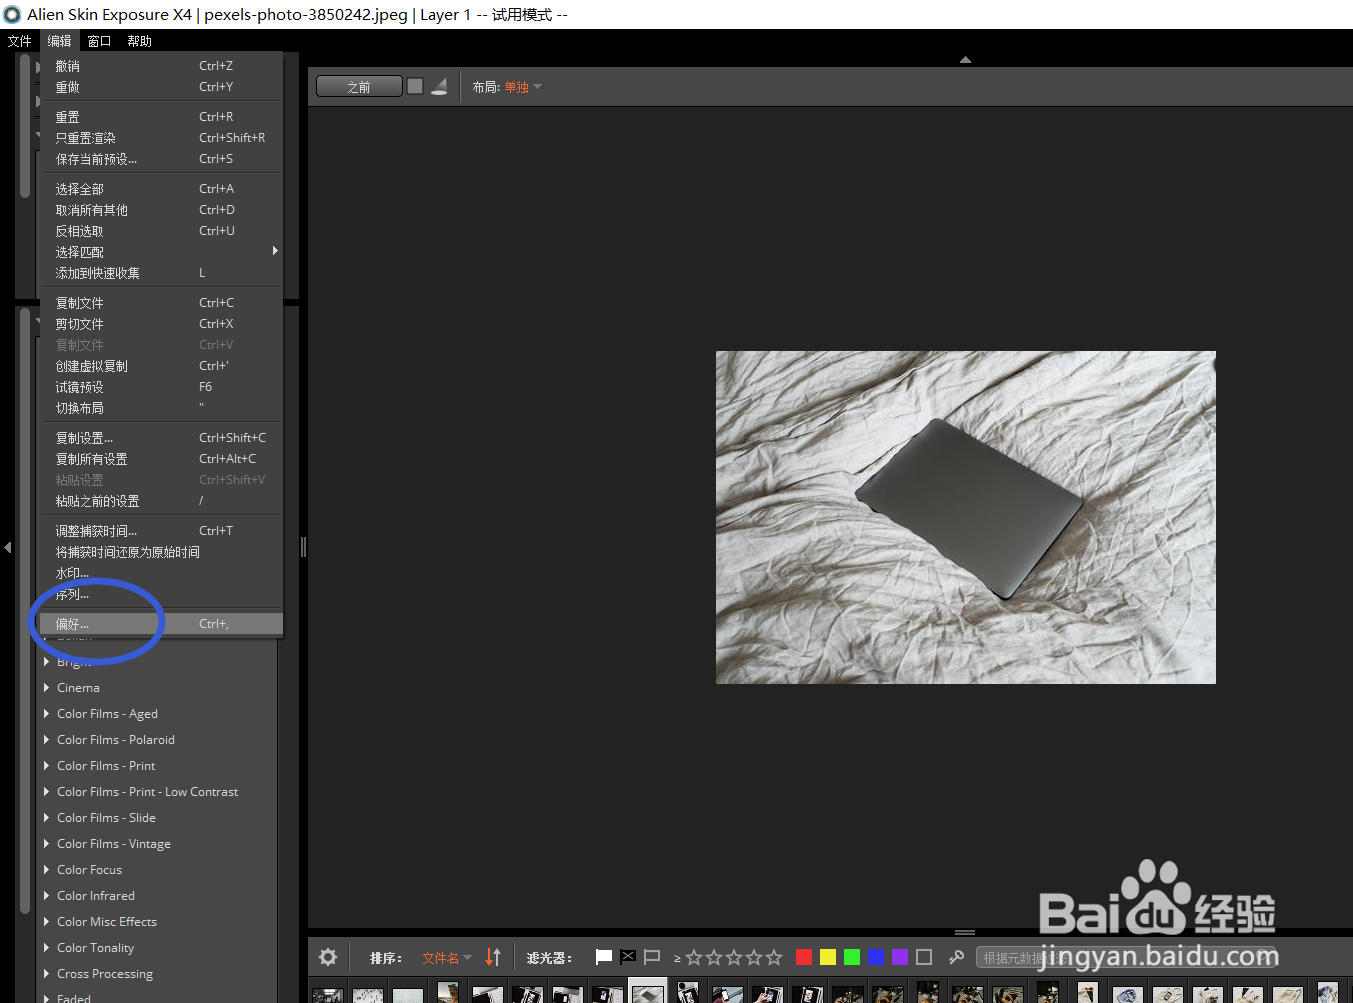Choose 复制所有设置 menu item
Image resolution: width=1353 pixels, height=1003 pixels.
pos(161,459)
